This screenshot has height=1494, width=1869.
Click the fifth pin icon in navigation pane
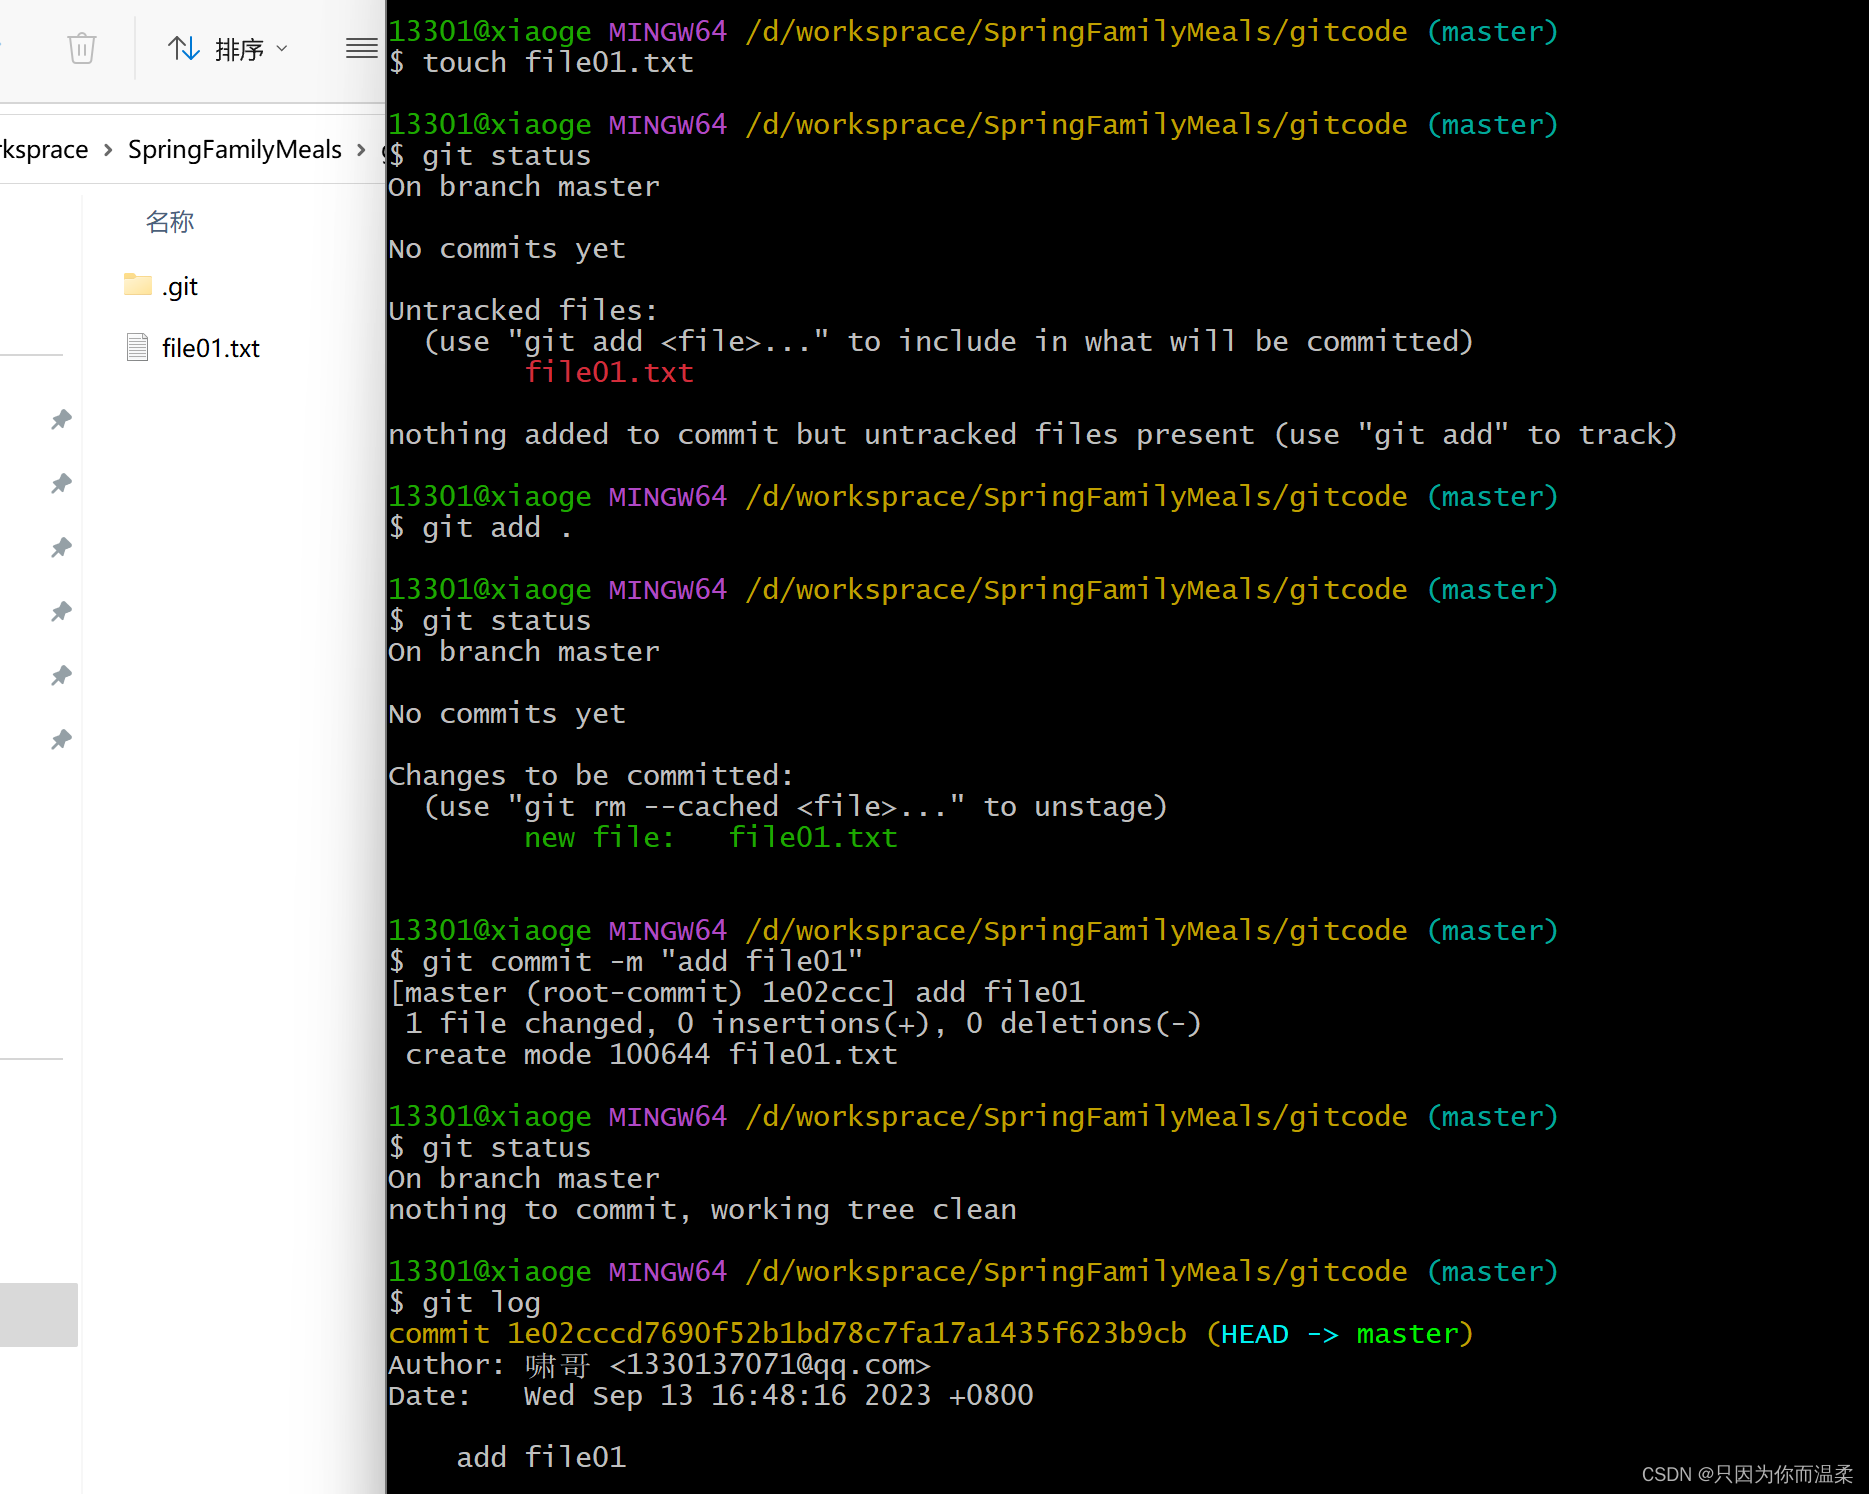pyautogui.click(x=62, y=675)
